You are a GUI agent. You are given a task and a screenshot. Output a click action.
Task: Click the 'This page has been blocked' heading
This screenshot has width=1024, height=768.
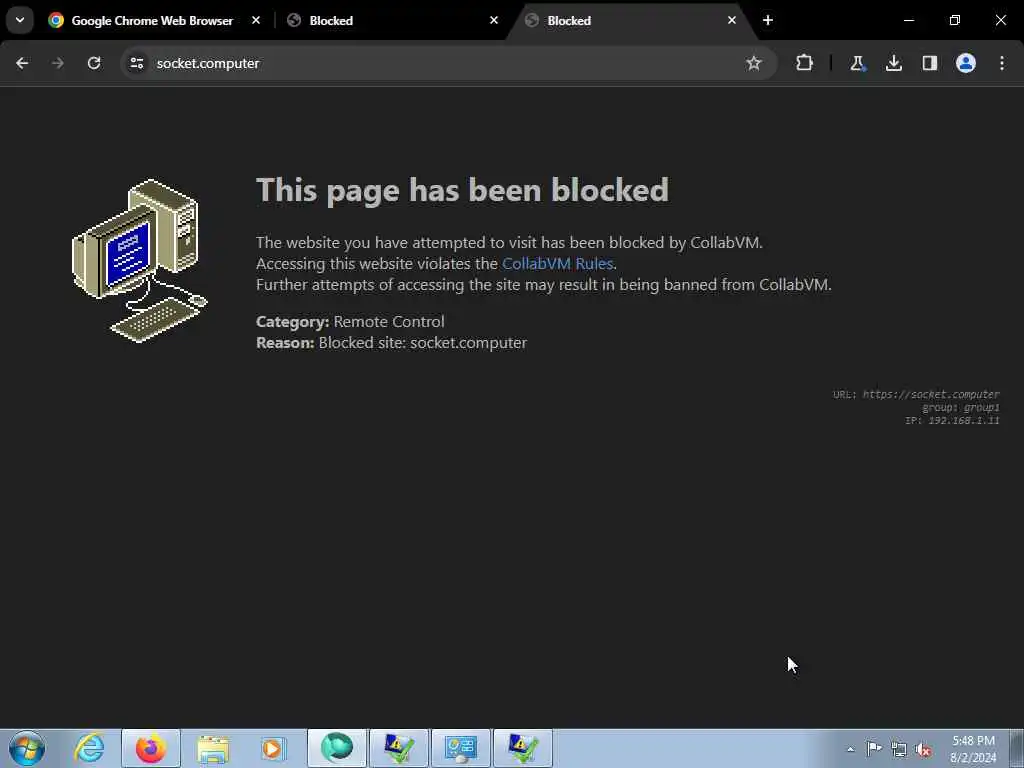pyautogui.click(x=462, y=190)
